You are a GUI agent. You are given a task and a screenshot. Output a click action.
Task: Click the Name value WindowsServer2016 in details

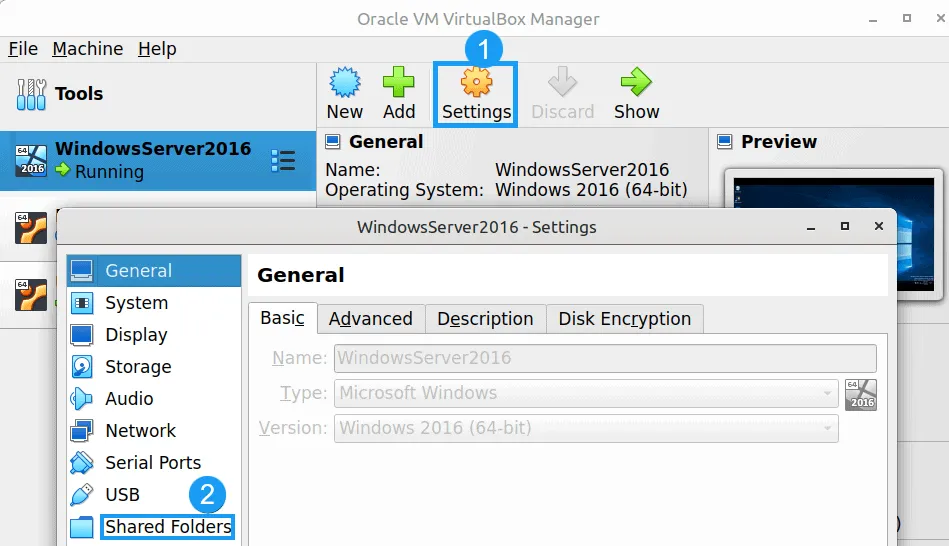click(x=582, y=169)
